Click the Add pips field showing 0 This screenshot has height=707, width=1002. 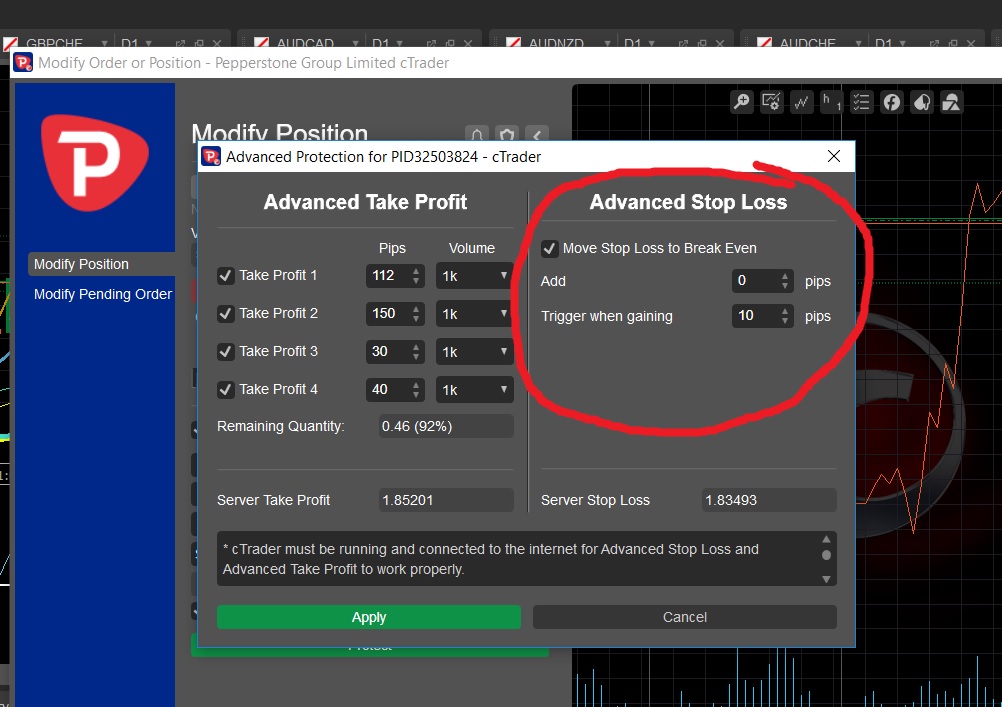coord(755,281)
